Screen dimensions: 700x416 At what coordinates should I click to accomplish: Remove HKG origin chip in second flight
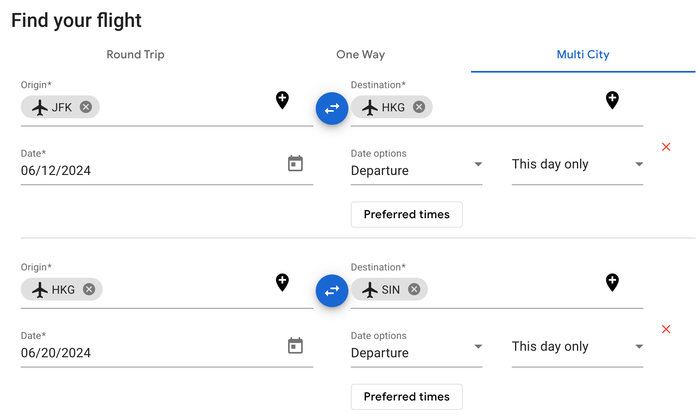click(89, 289)
